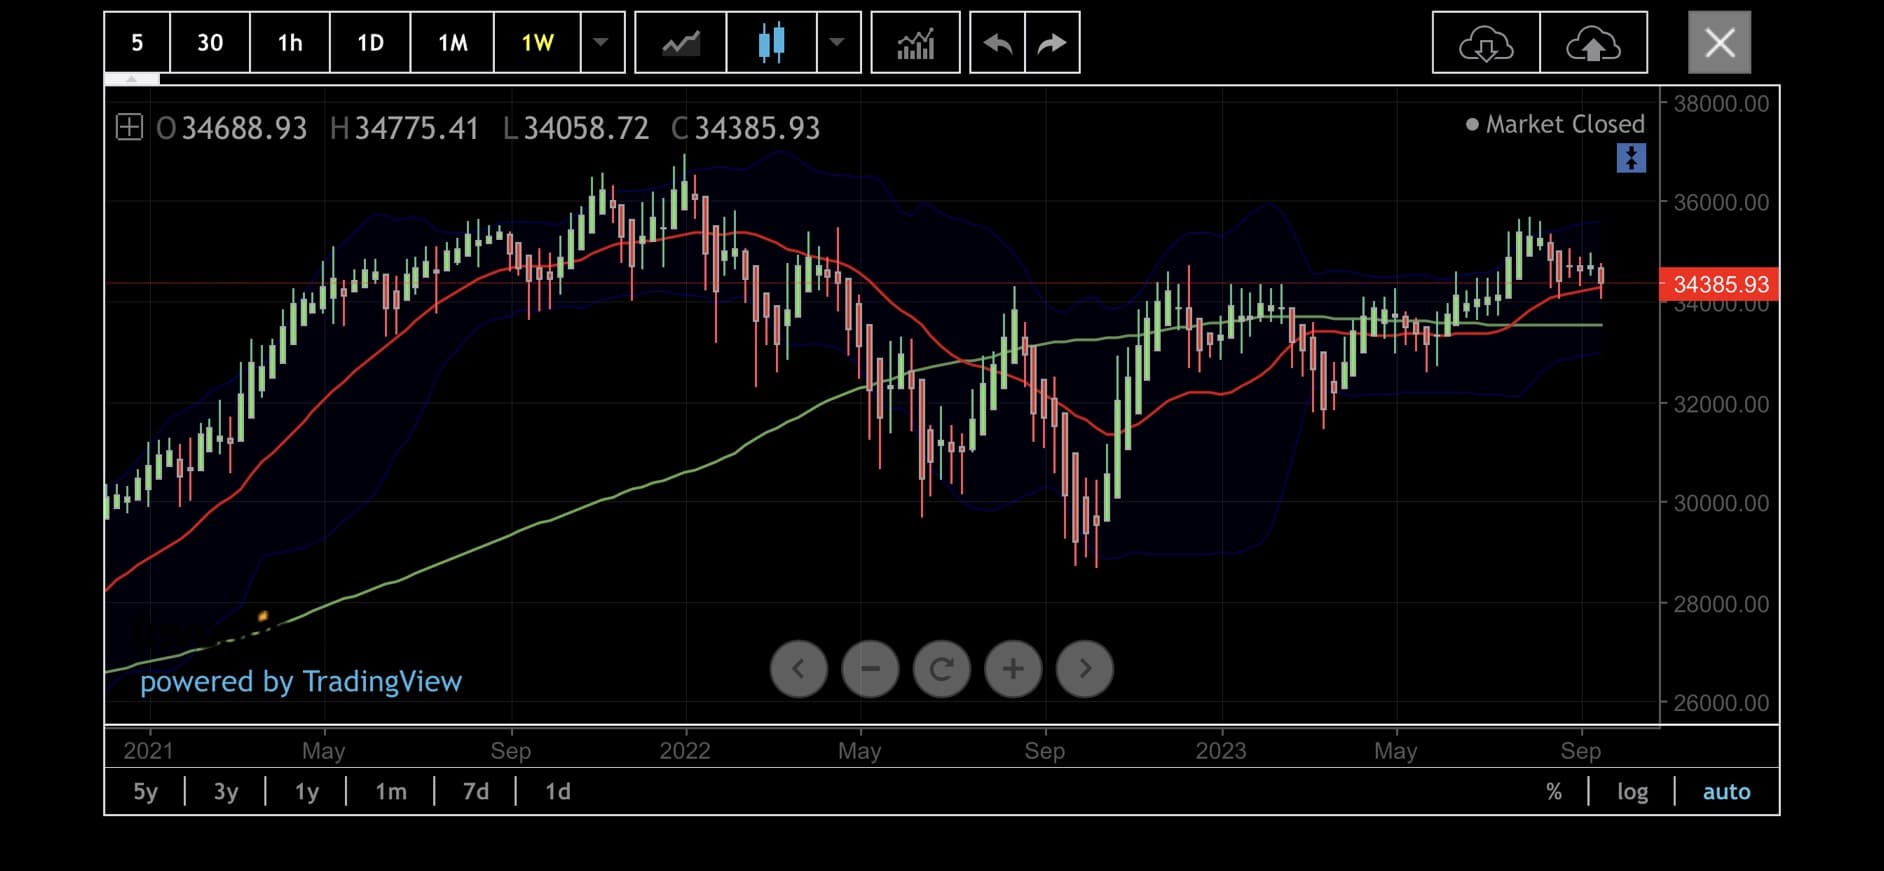This screenshot has height=871, width=1884.
Task: Switch to the 1D interval tab
Action: tap(370, 43)
